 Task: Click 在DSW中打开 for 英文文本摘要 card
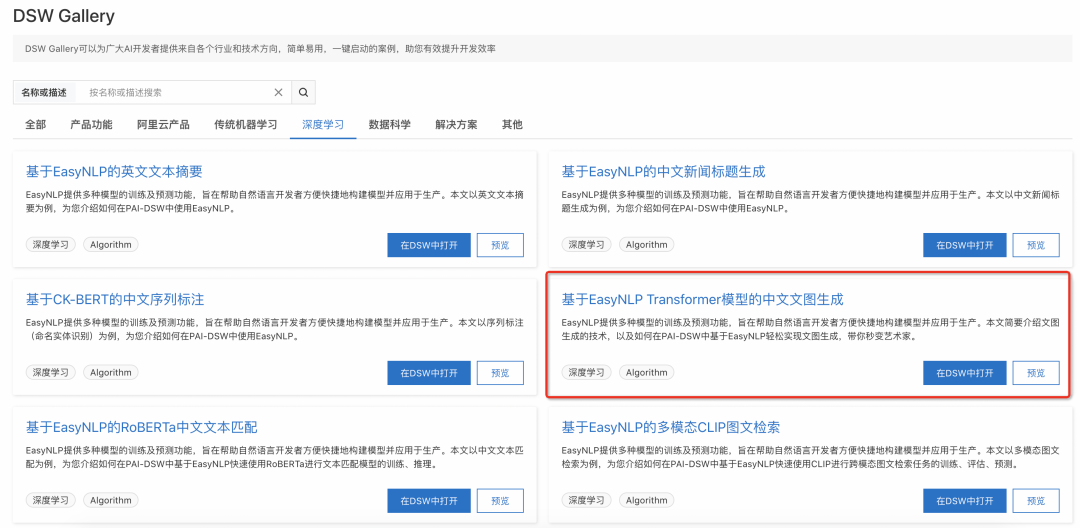point(428,245)
